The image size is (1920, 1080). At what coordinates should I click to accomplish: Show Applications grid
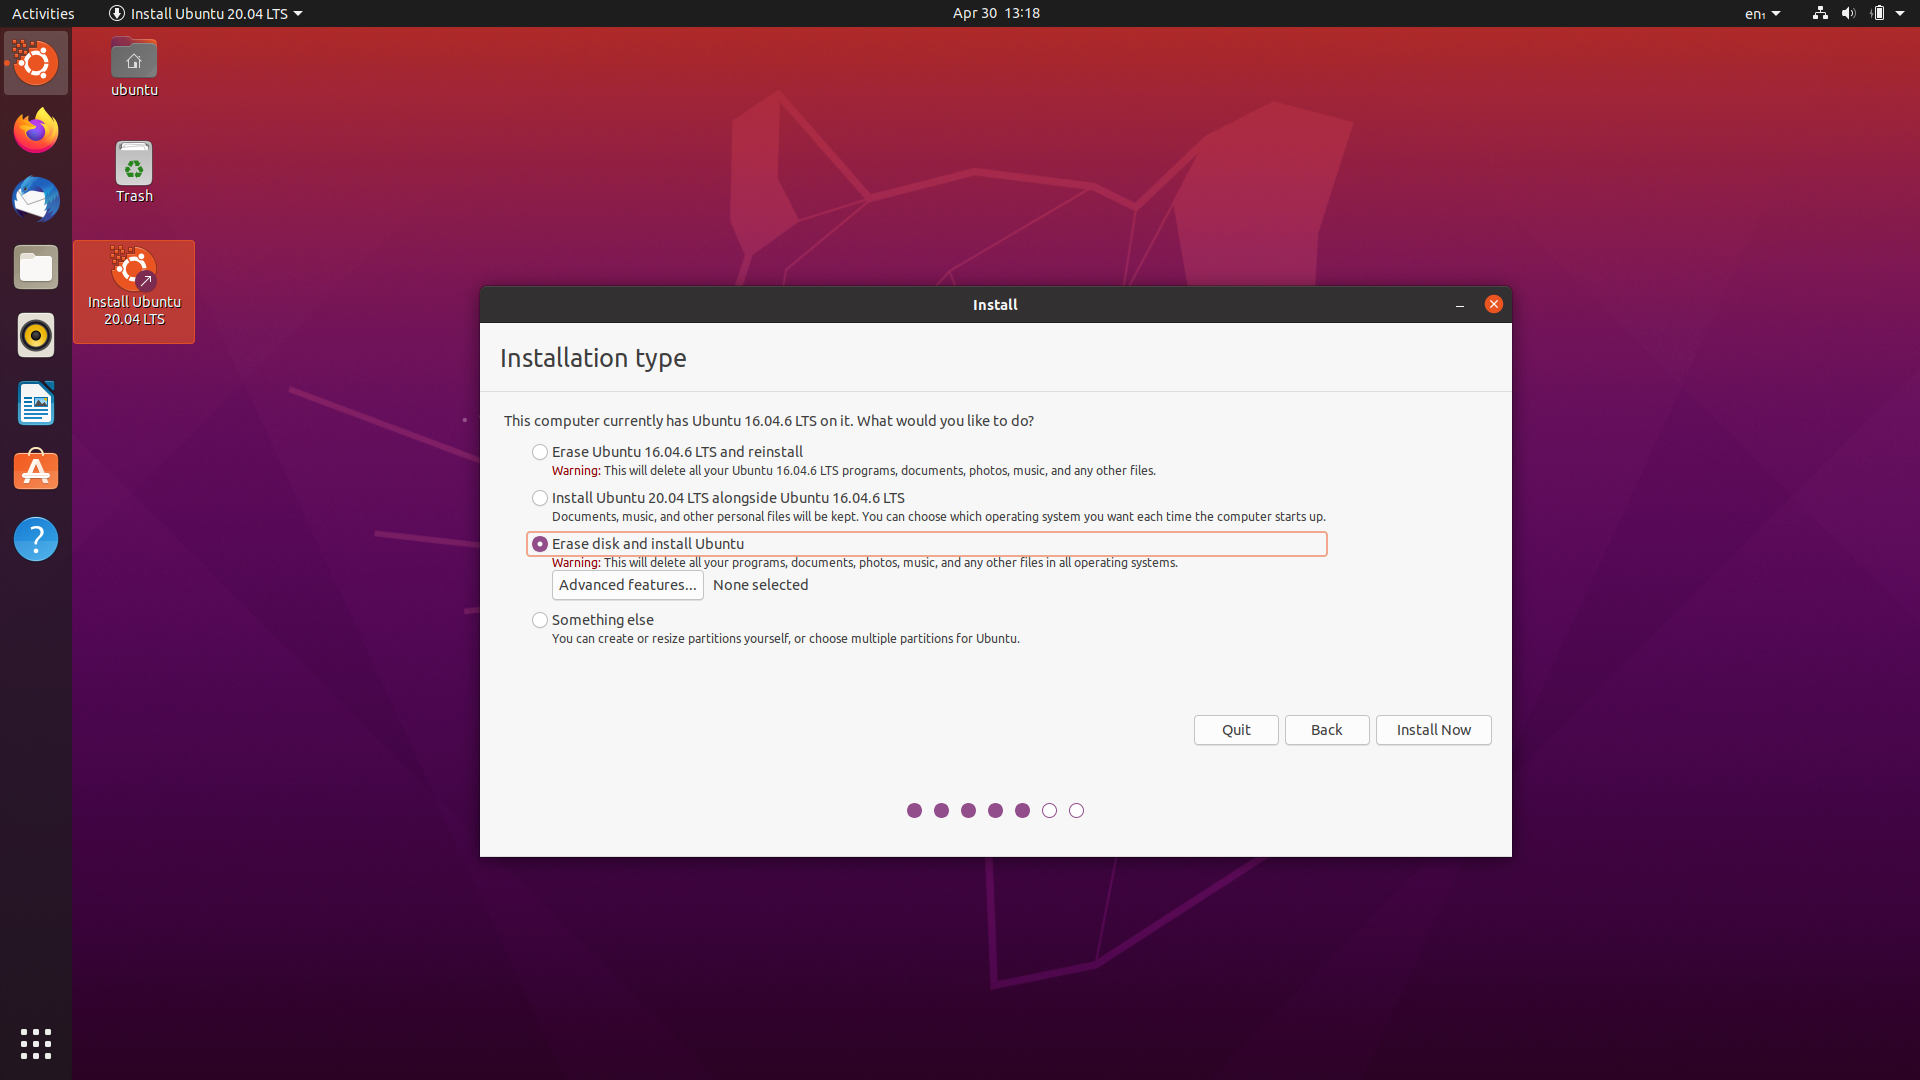click(36, 1044)
